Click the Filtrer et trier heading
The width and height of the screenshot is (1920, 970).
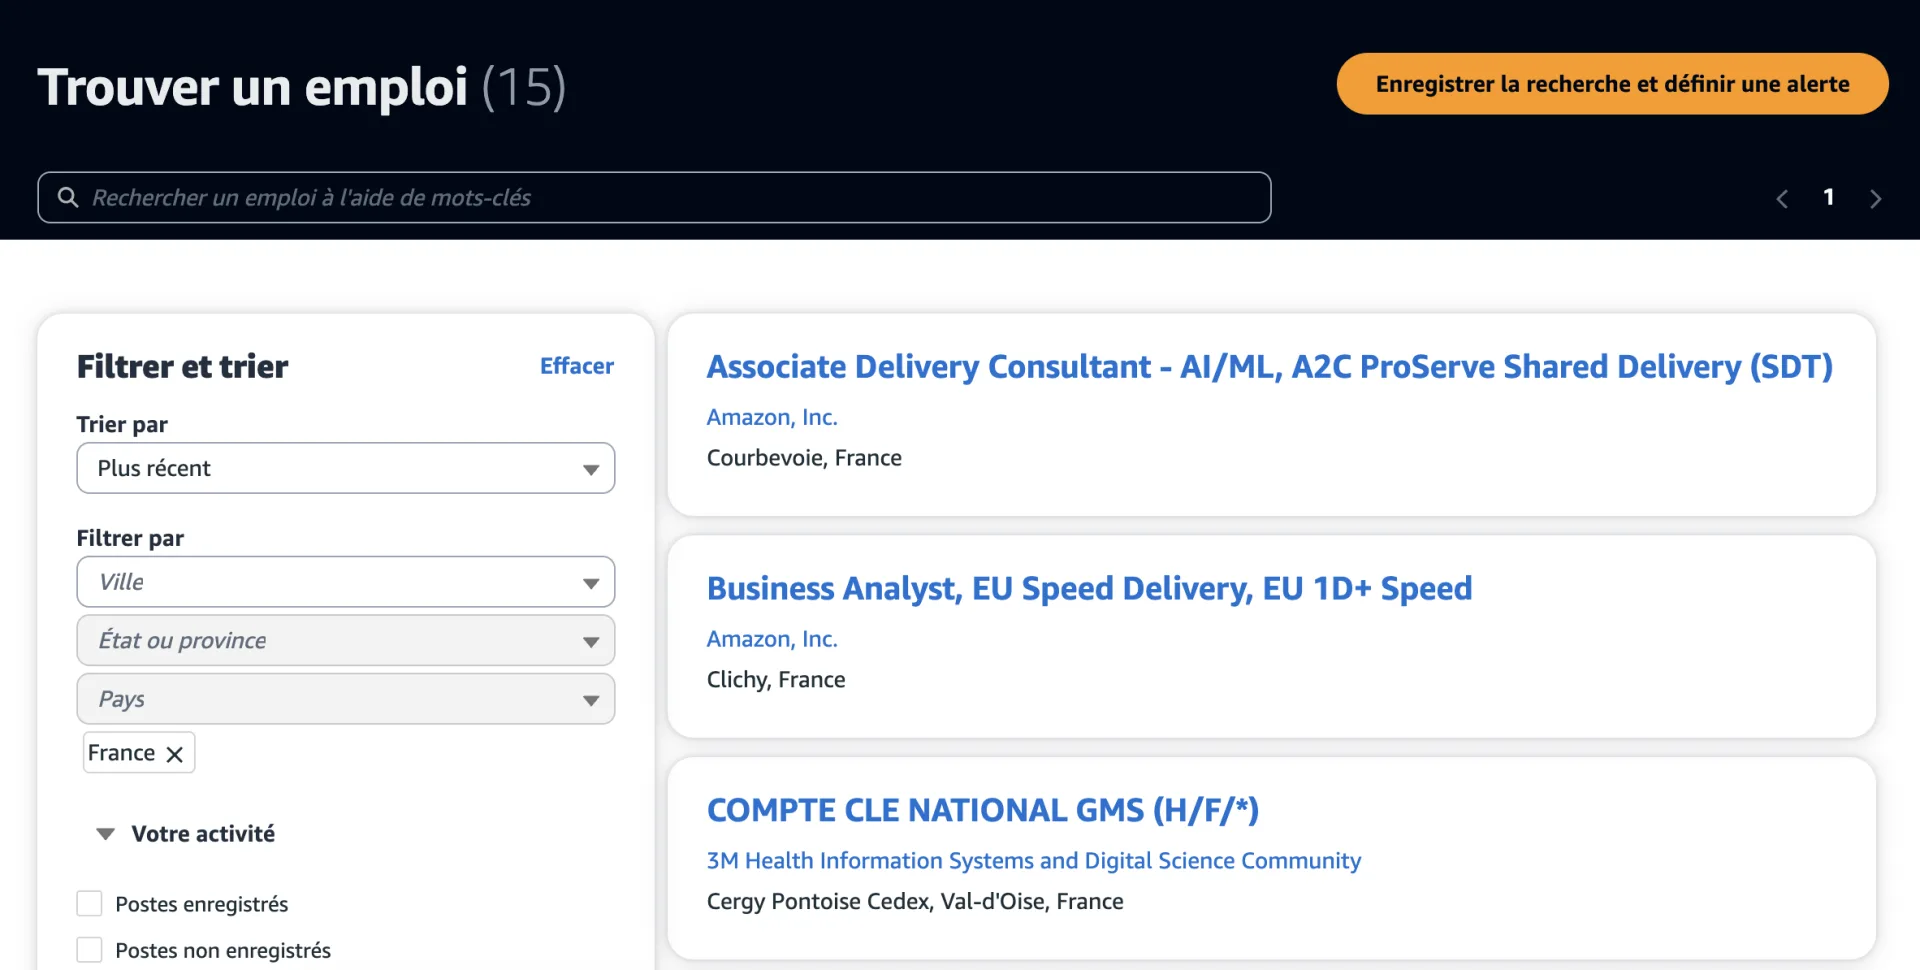pyautogui.click(x=182, y=366)
